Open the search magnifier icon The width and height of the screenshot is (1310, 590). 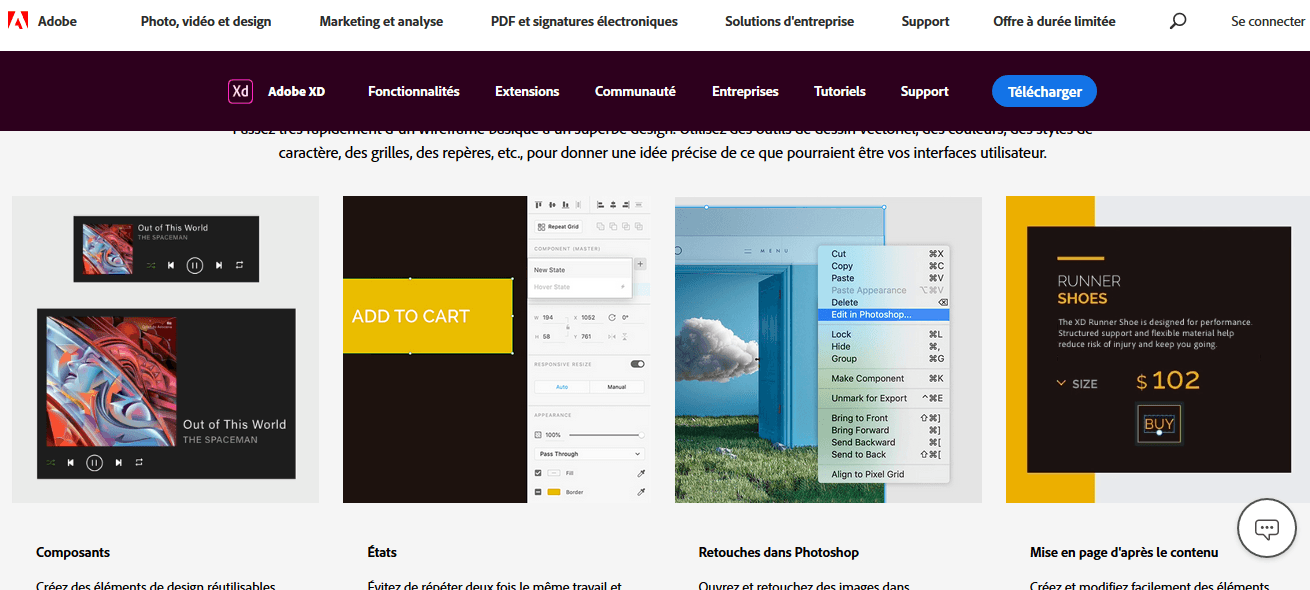(x=1178, y=21)
